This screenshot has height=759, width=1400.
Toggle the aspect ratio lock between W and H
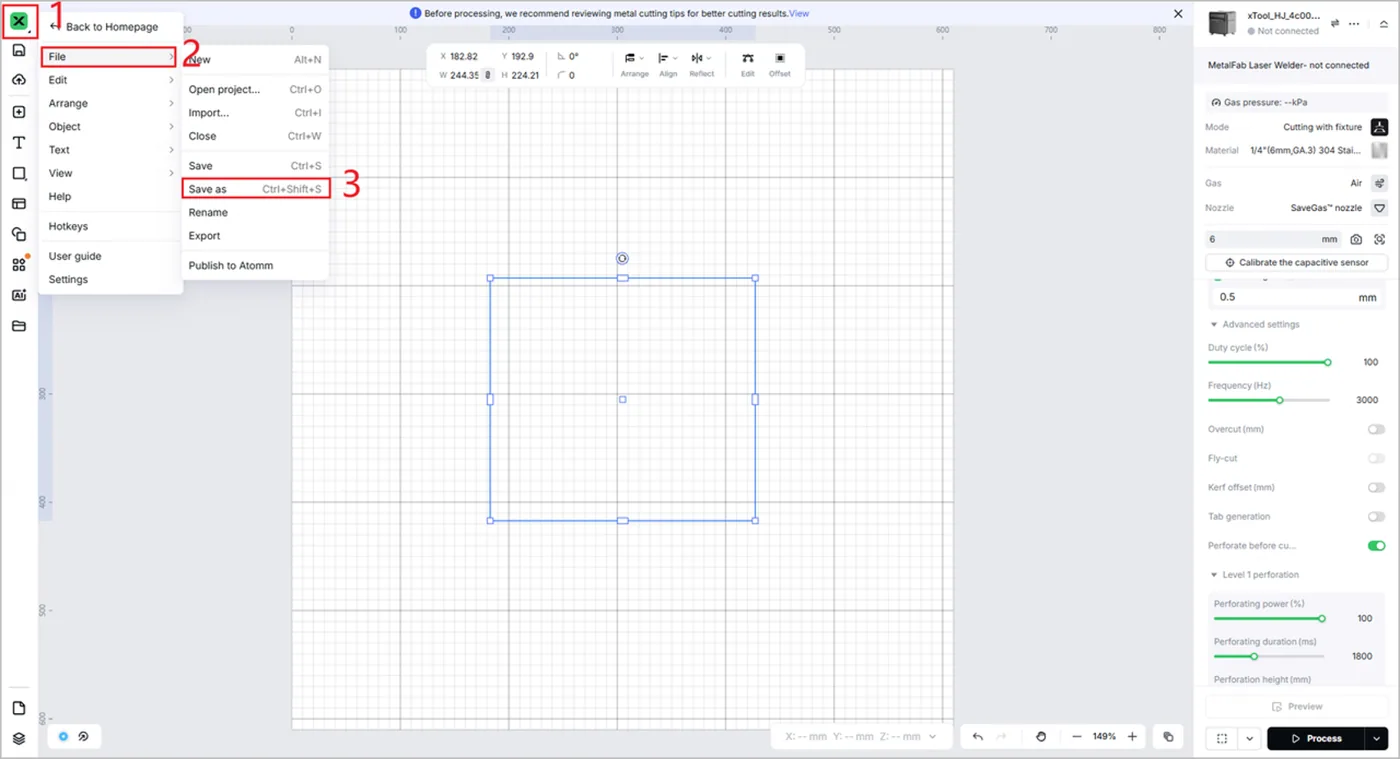pos(488,75)
